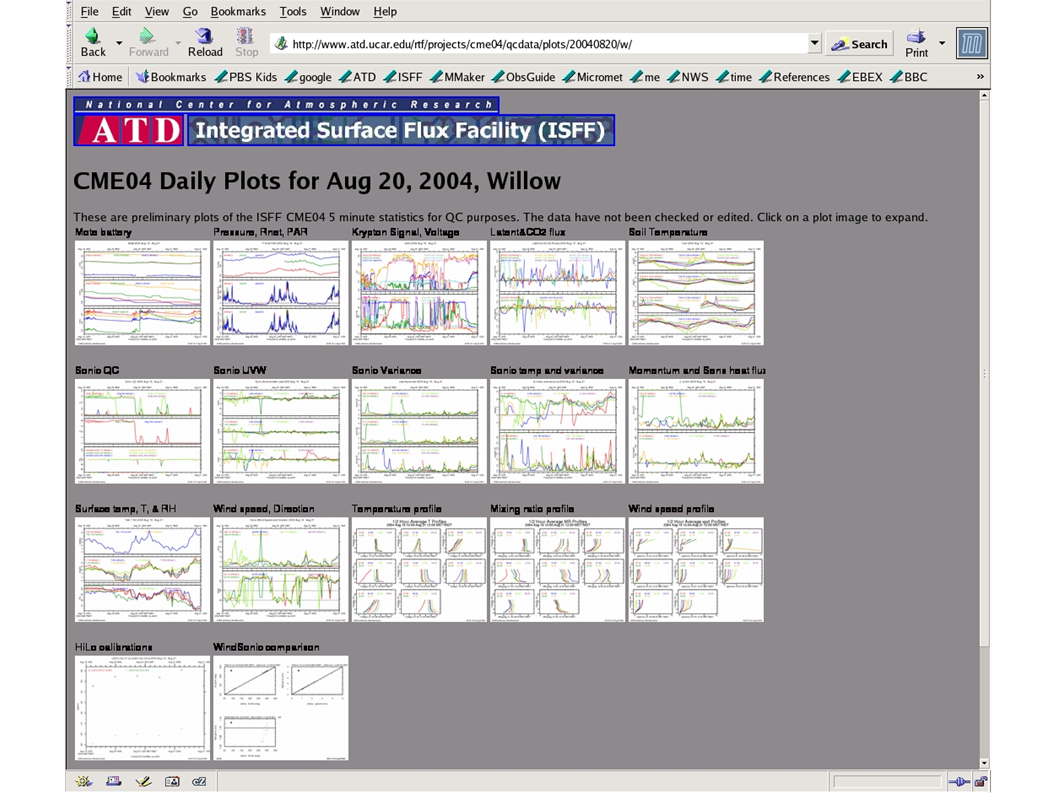Open the ISFF bookmark
Viewport: 1058px width, 793px height.
point(403,77)
